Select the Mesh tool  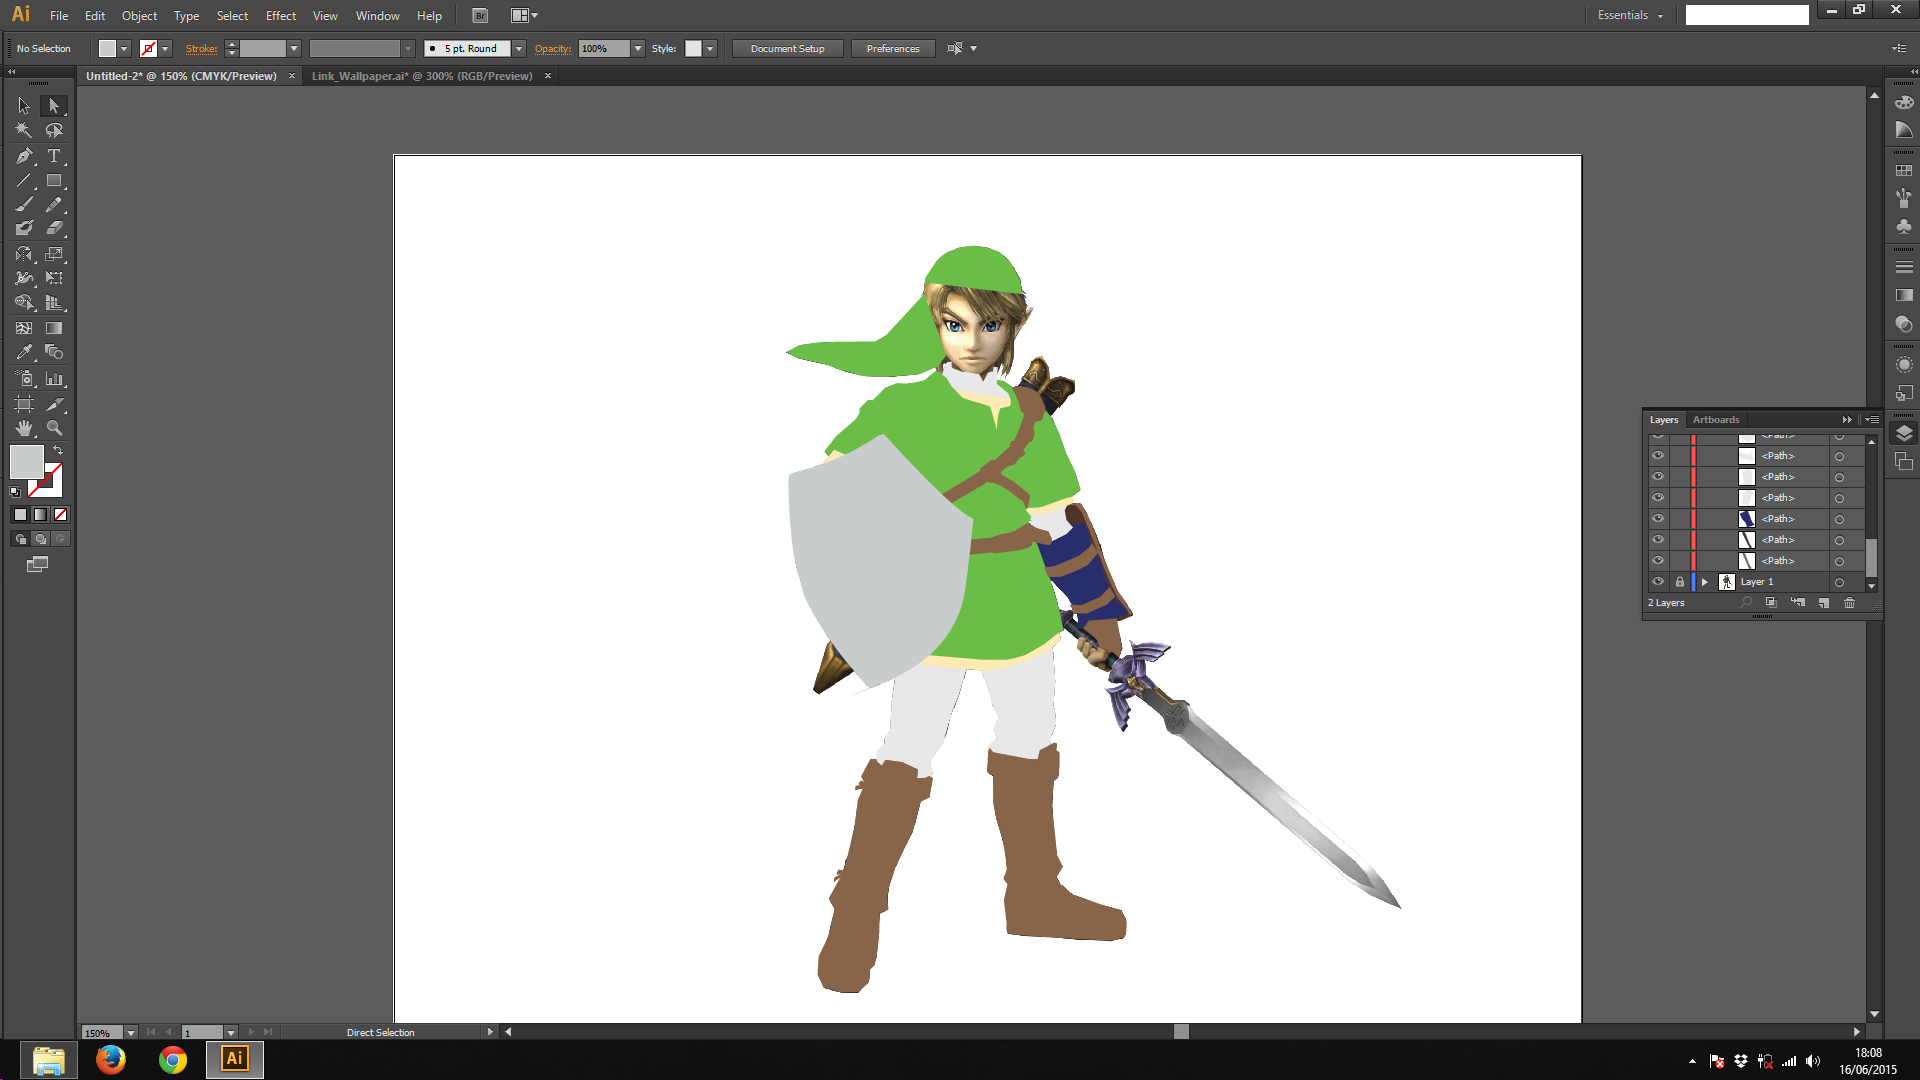(24, 328)
